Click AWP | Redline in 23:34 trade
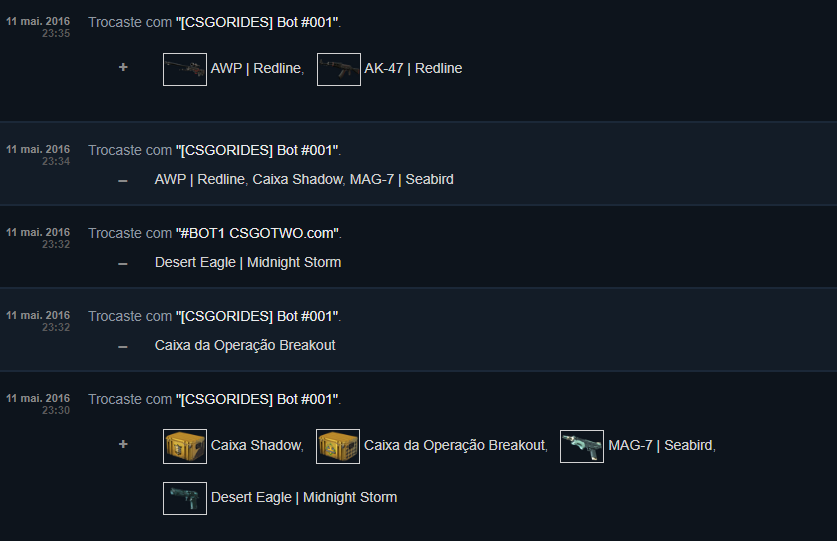This screenshot has width=837, height=541. (200, 179)
